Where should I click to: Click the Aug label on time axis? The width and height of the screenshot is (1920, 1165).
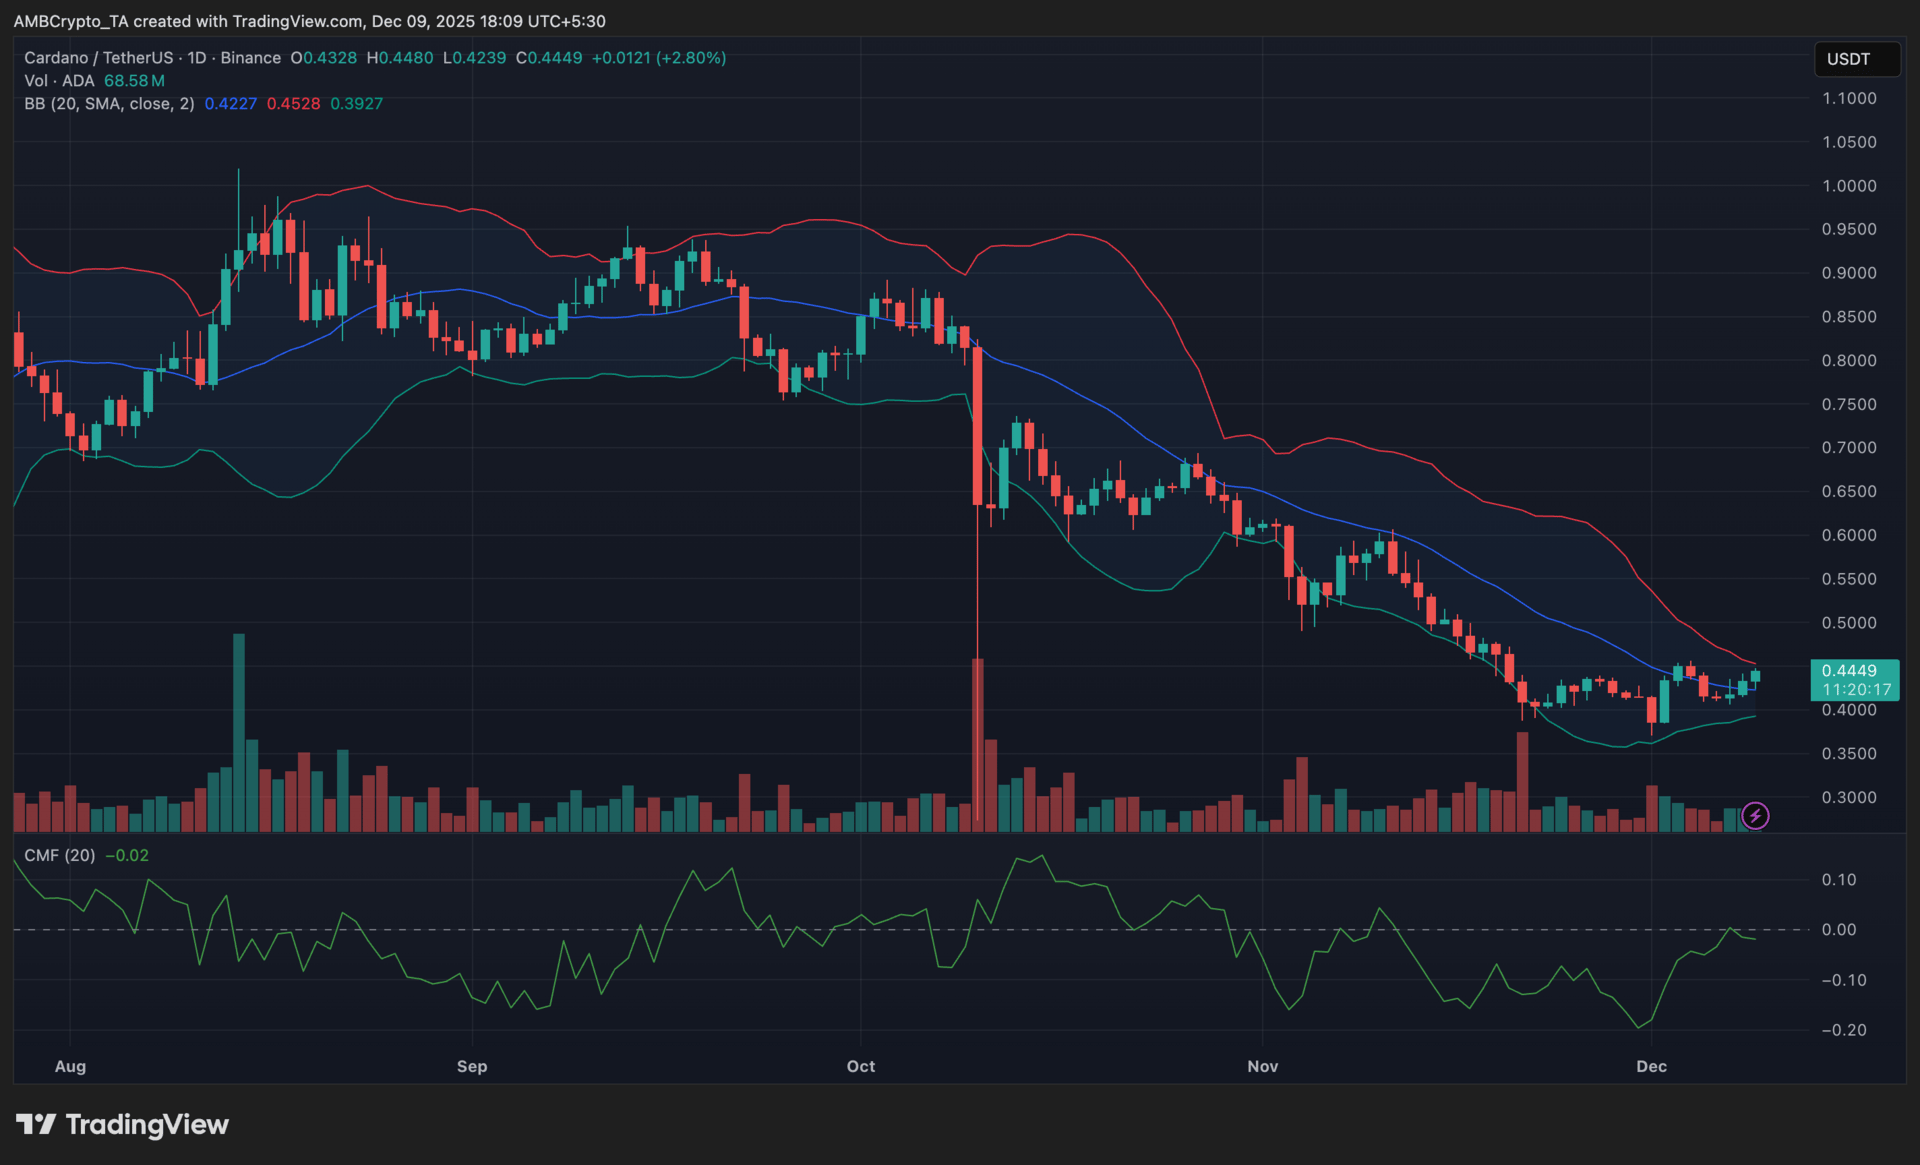70,1066
